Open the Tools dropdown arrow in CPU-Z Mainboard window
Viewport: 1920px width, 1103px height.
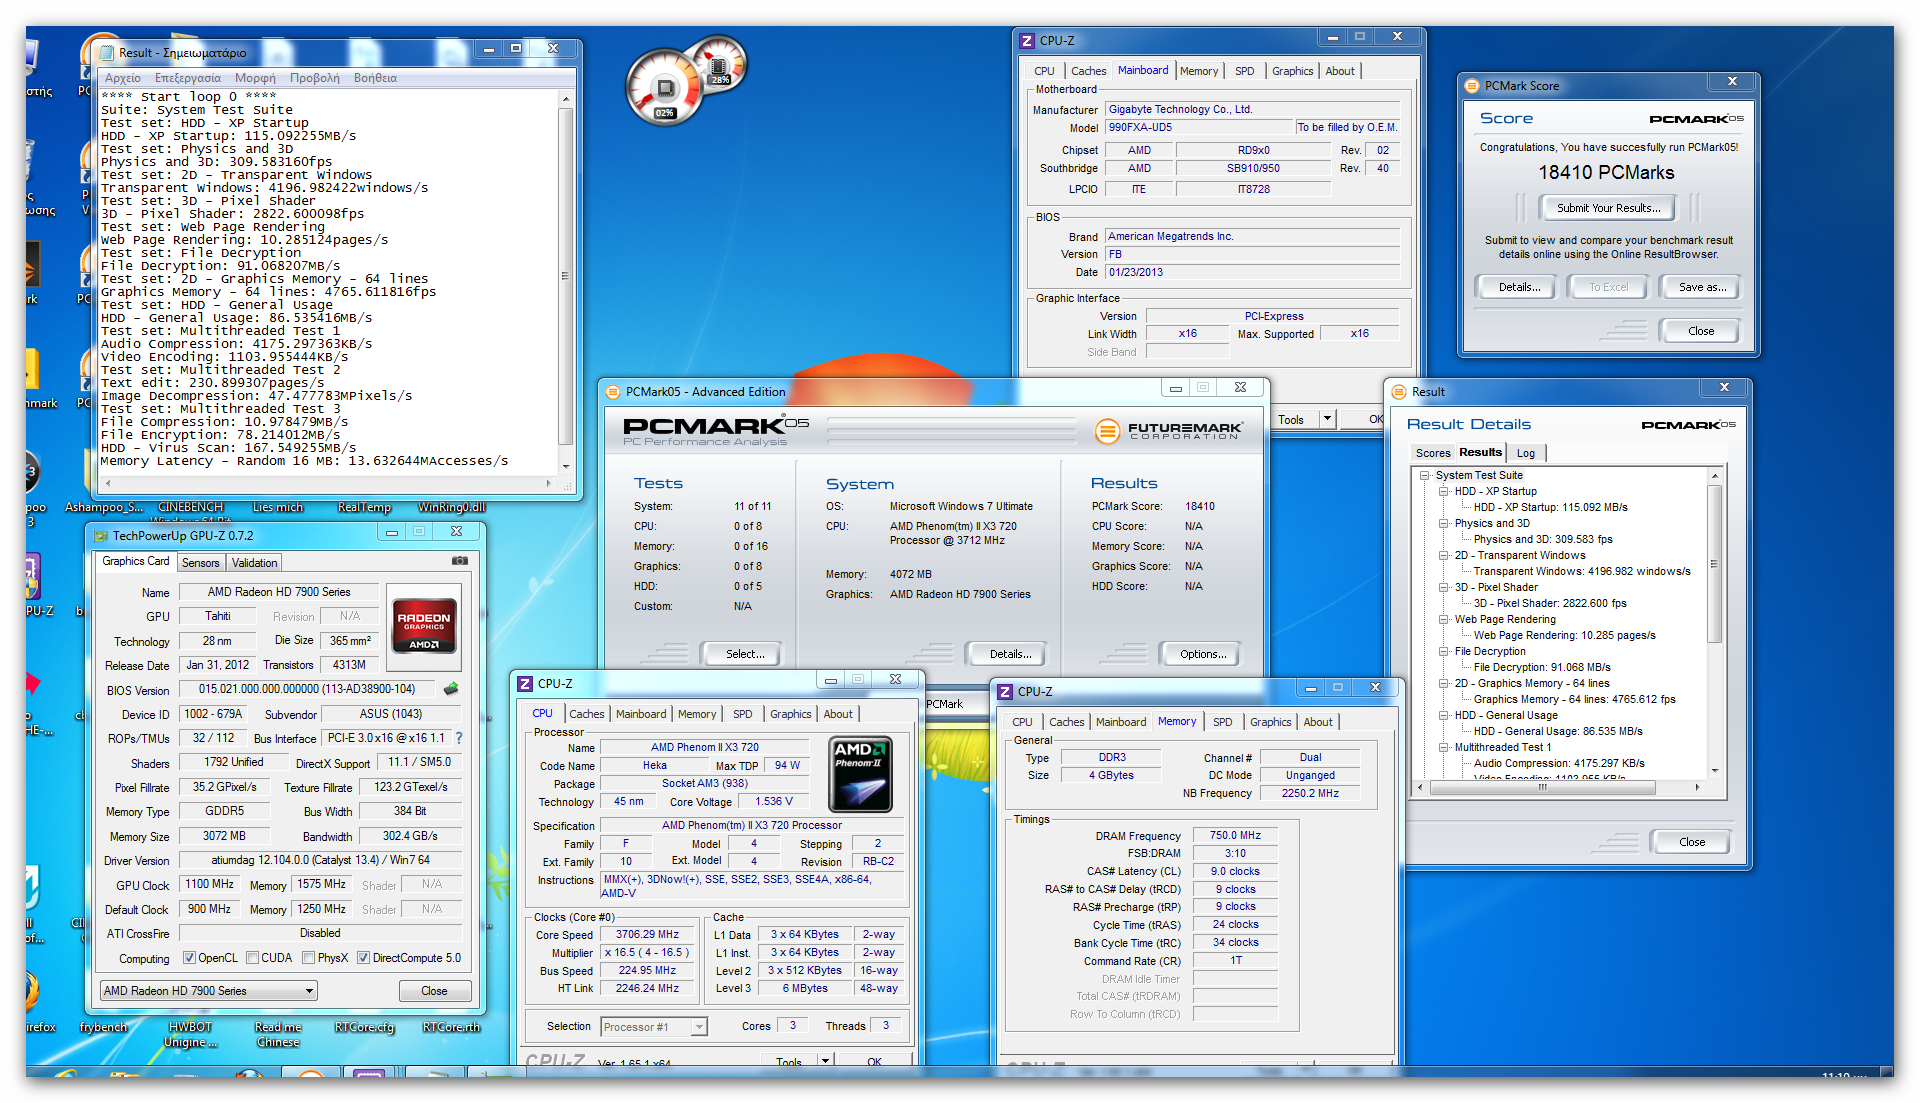[1327, 419]
